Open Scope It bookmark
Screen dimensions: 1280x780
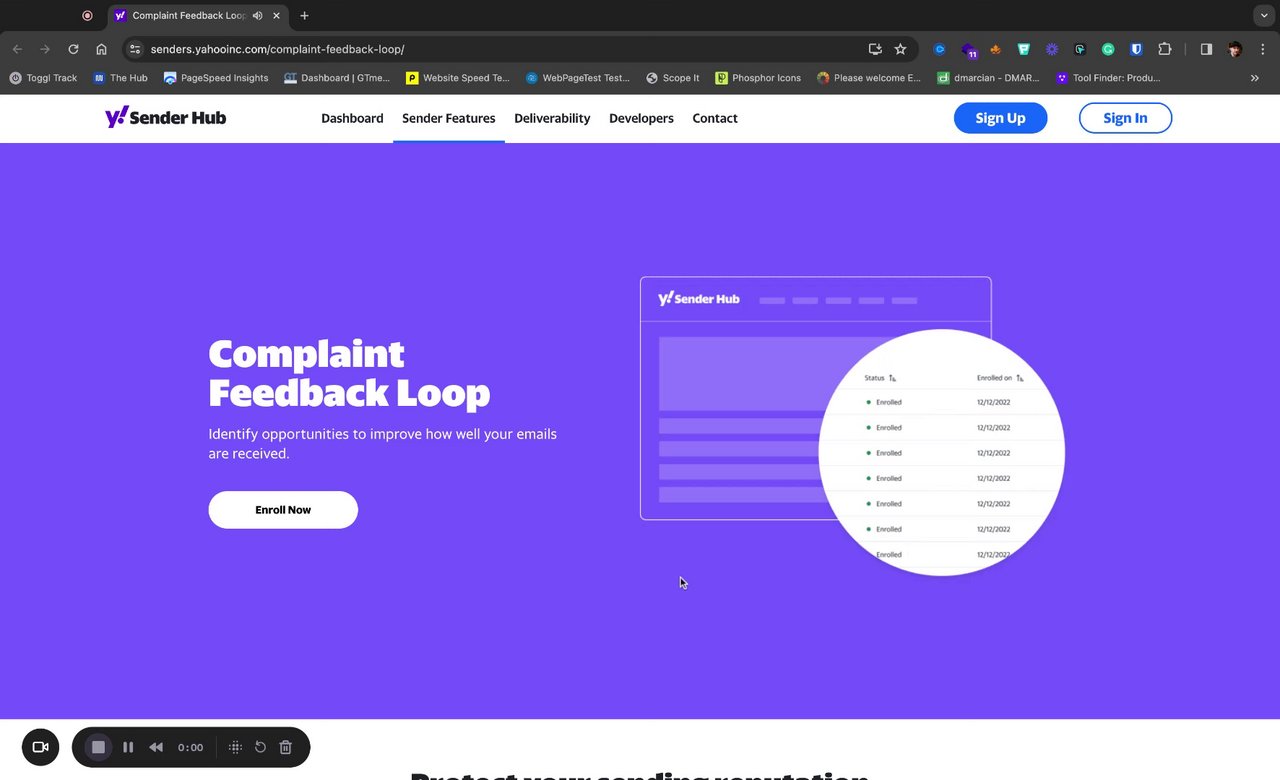673,78
